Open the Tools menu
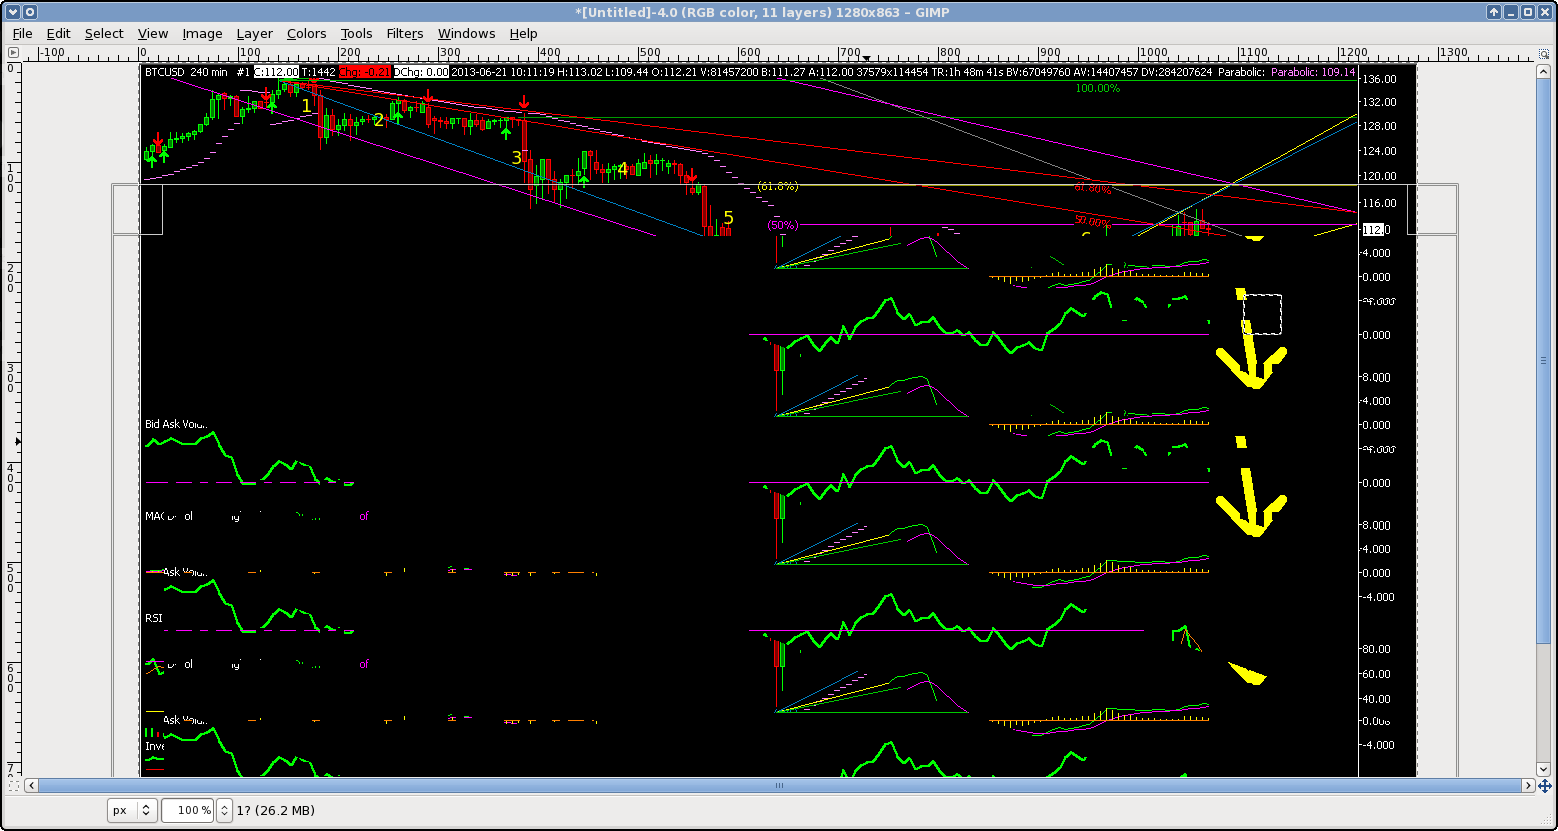Image resolution: width=1558 pixels, height=831 pixels. pyautogui.click(x=356, y=33)
